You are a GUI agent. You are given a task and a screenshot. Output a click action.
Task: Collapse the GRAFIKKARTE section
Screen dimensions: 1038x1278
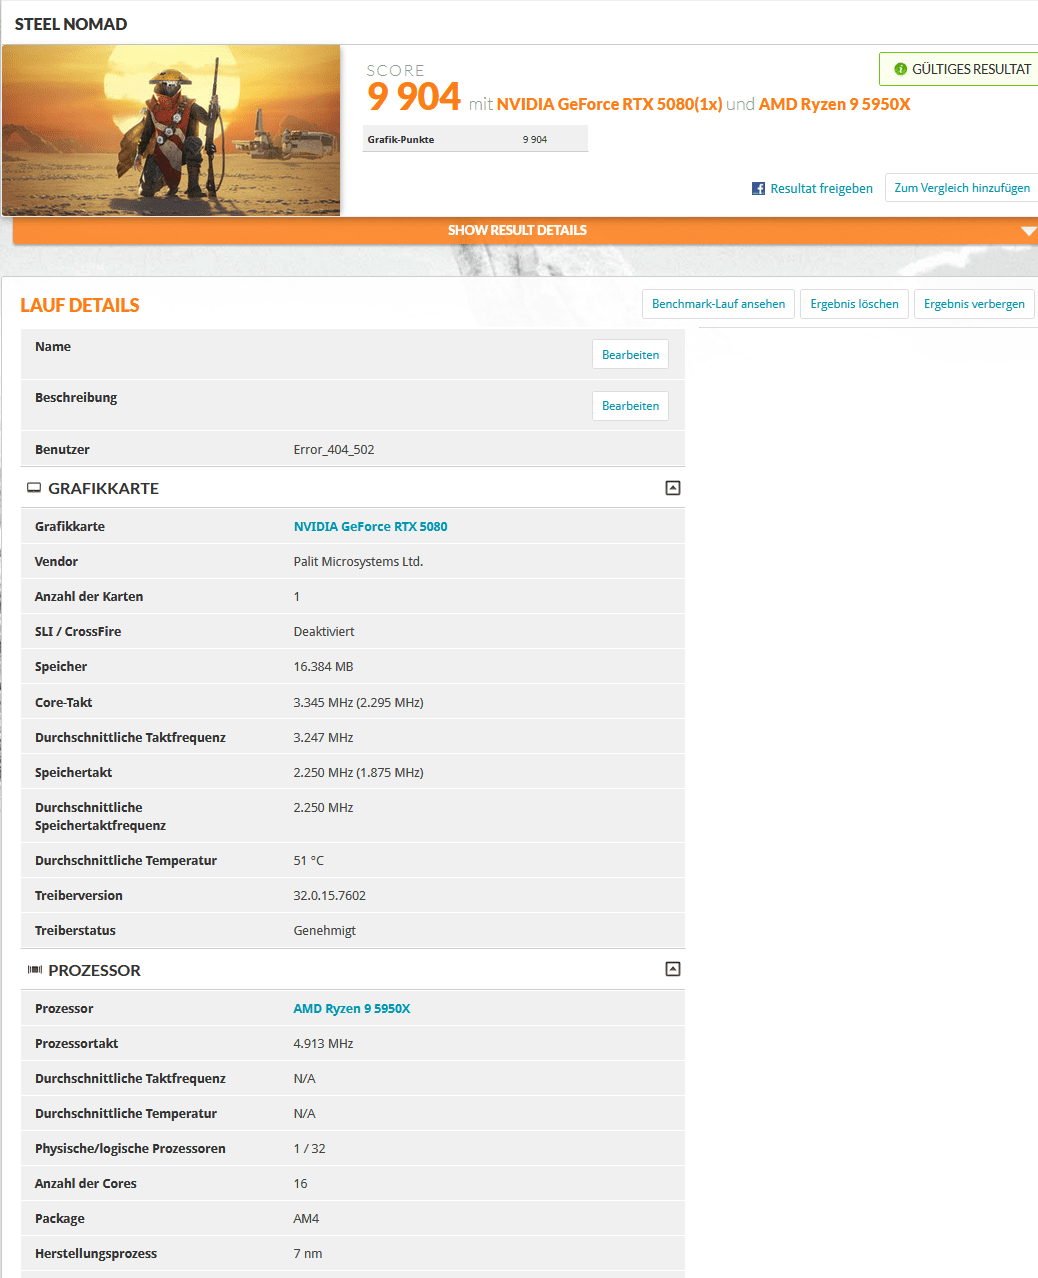pyautogui.click(x=673, y=488)
